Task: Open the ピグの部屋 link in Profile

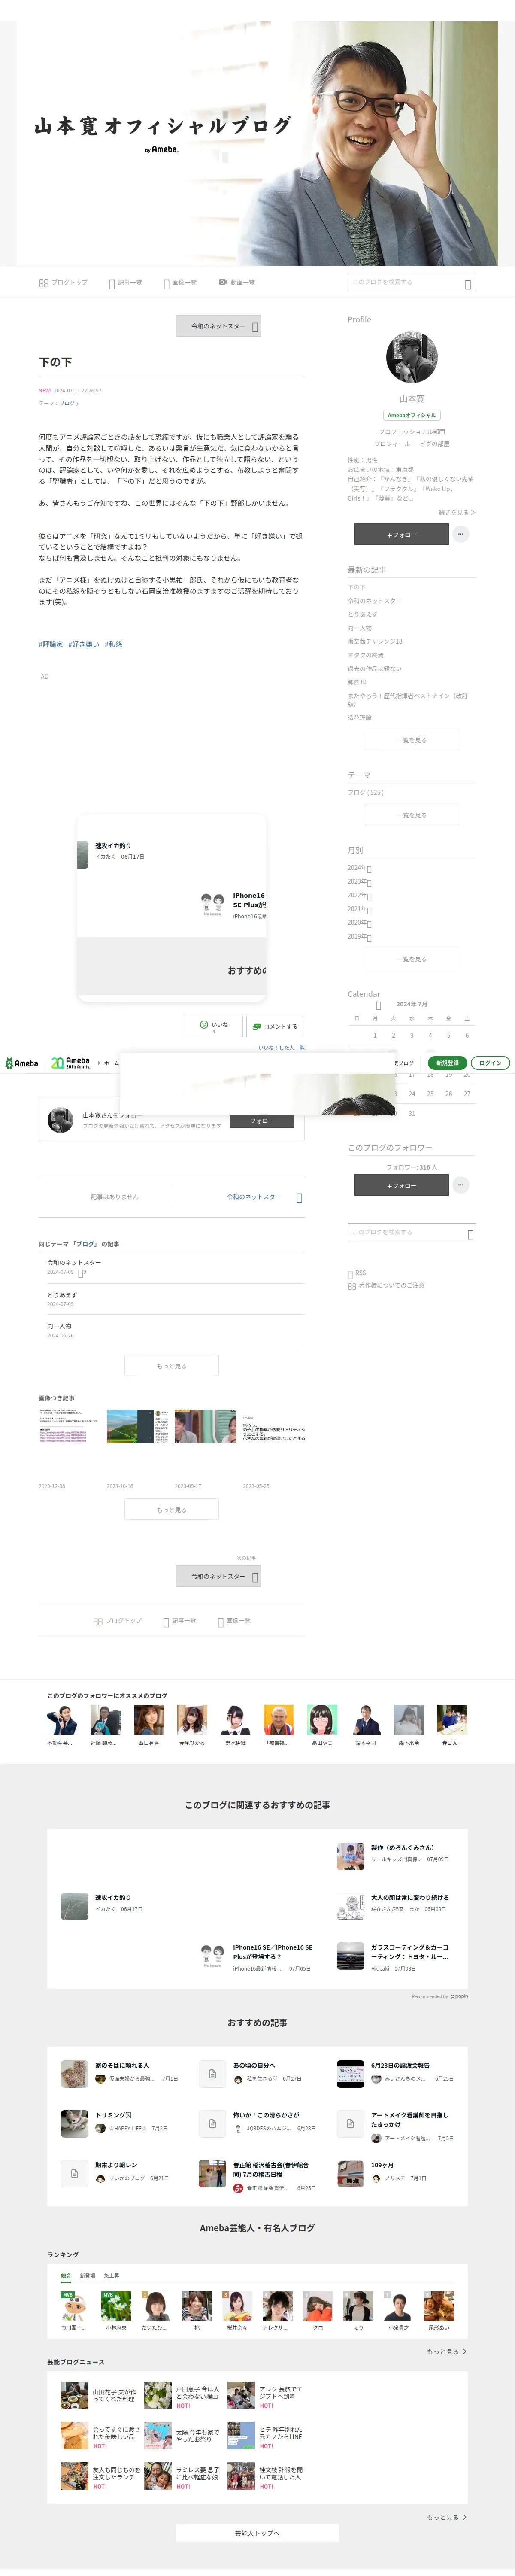Action: click(x=434, y=444)
